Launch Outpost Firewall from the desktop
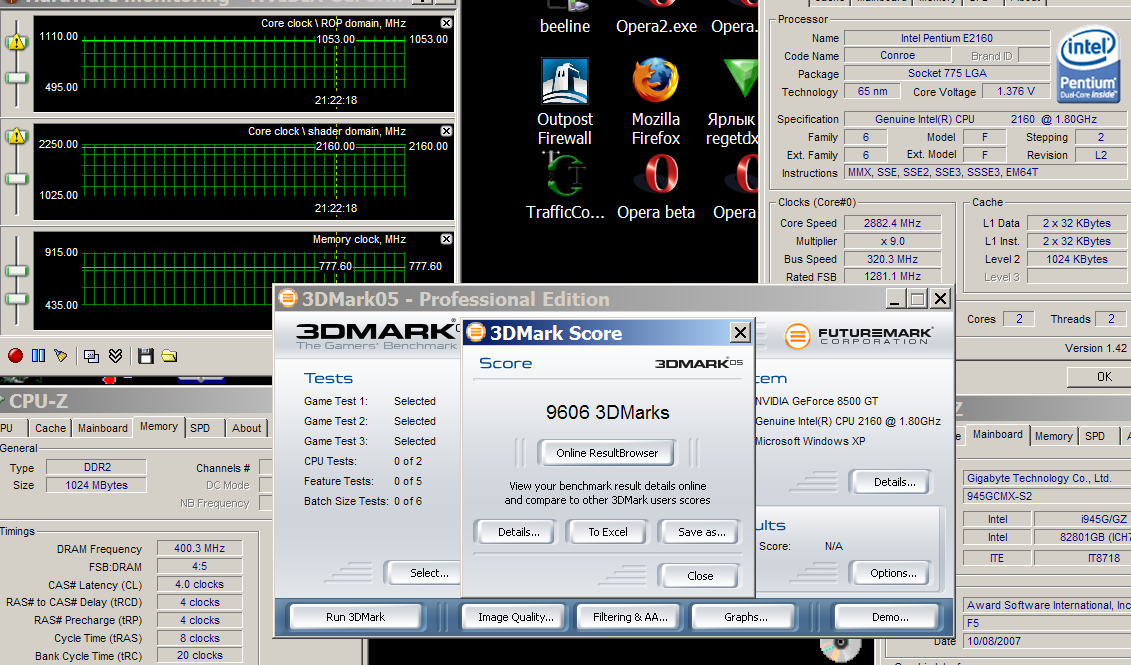This screenshot has height=665, width=1131. click(565, 102)
